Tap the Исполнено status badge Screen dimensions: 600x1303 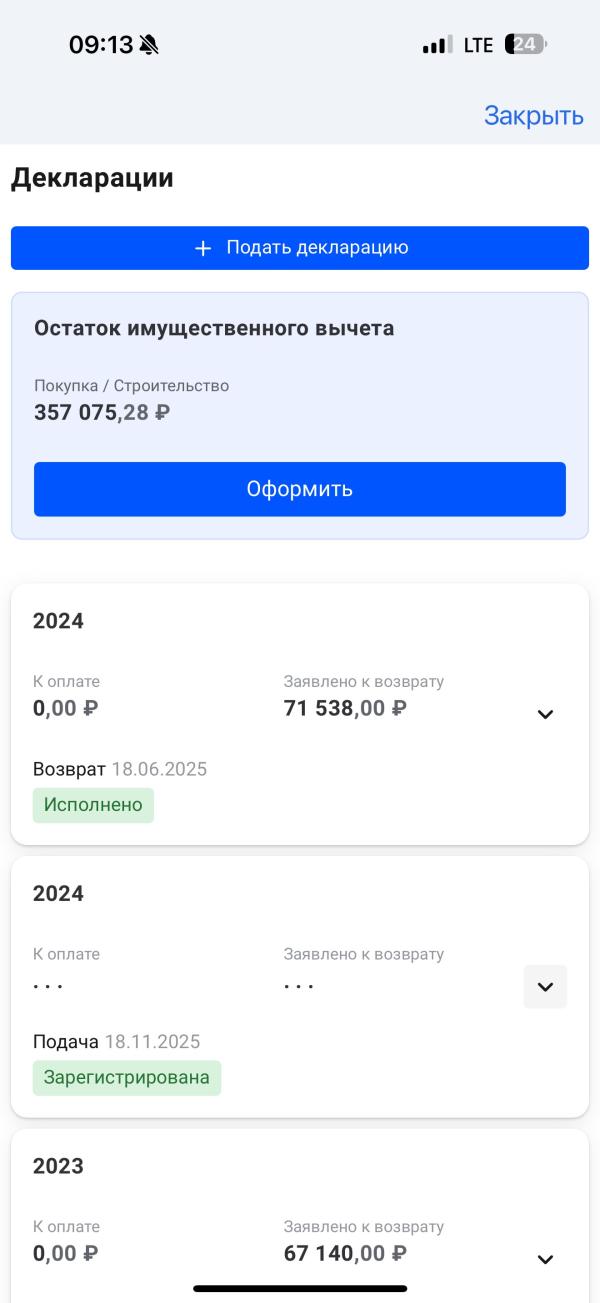93,805
